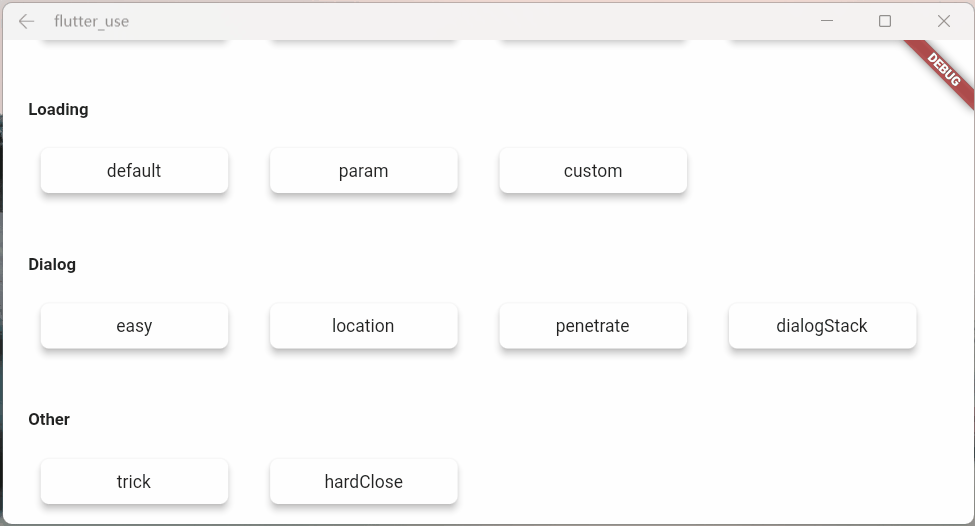975x526 pixels.
Task: Launch the custom loading example
Action: [x=593, y=170]
